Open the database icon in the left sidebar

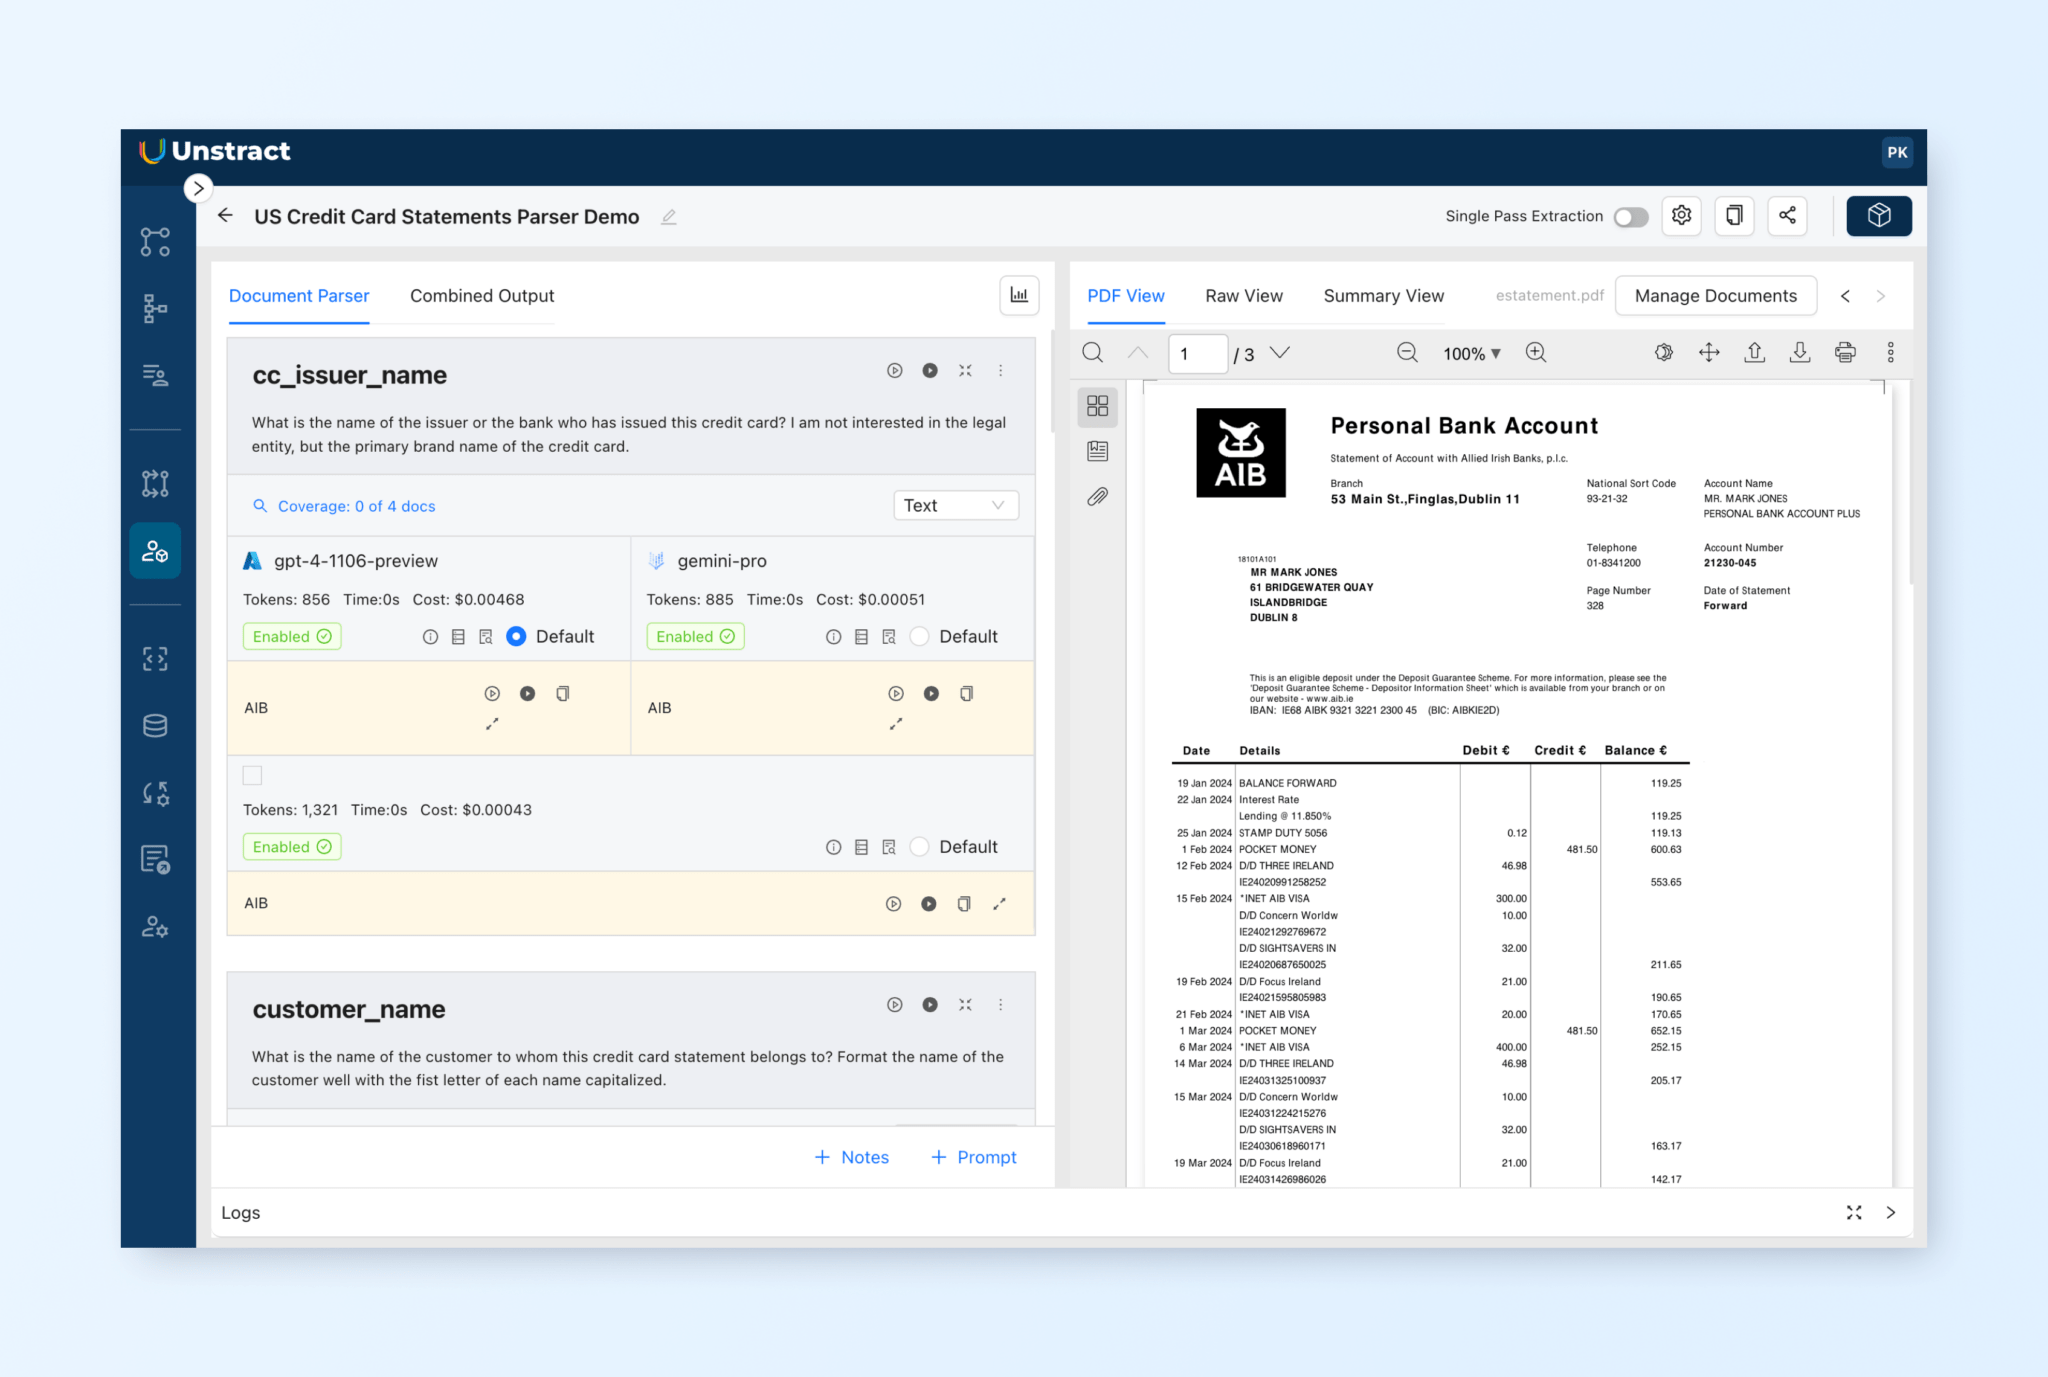(x=155, y=725)
